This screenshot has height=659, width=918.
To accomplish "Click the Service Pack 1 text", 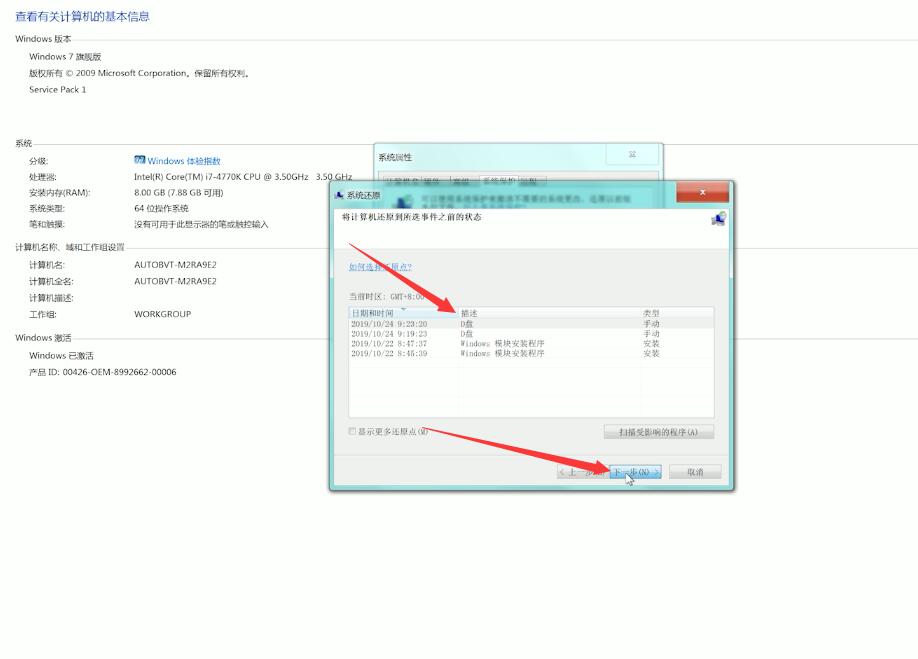I will coord(57,90).
